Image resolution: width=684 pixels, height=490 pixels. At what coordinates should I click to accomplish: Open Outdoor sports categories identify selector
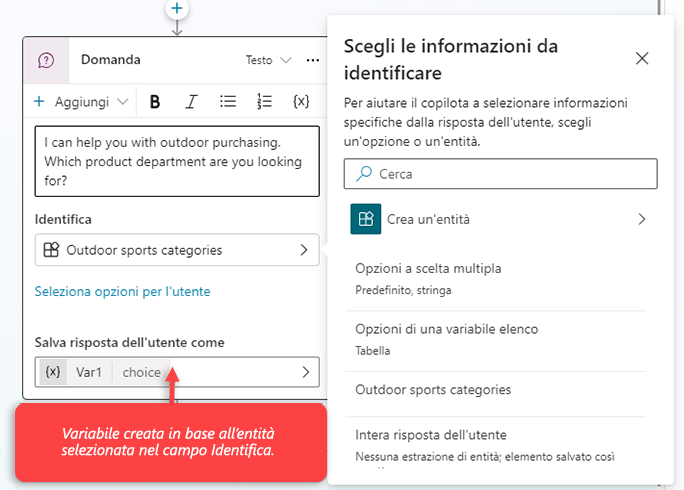coord(177,250)
